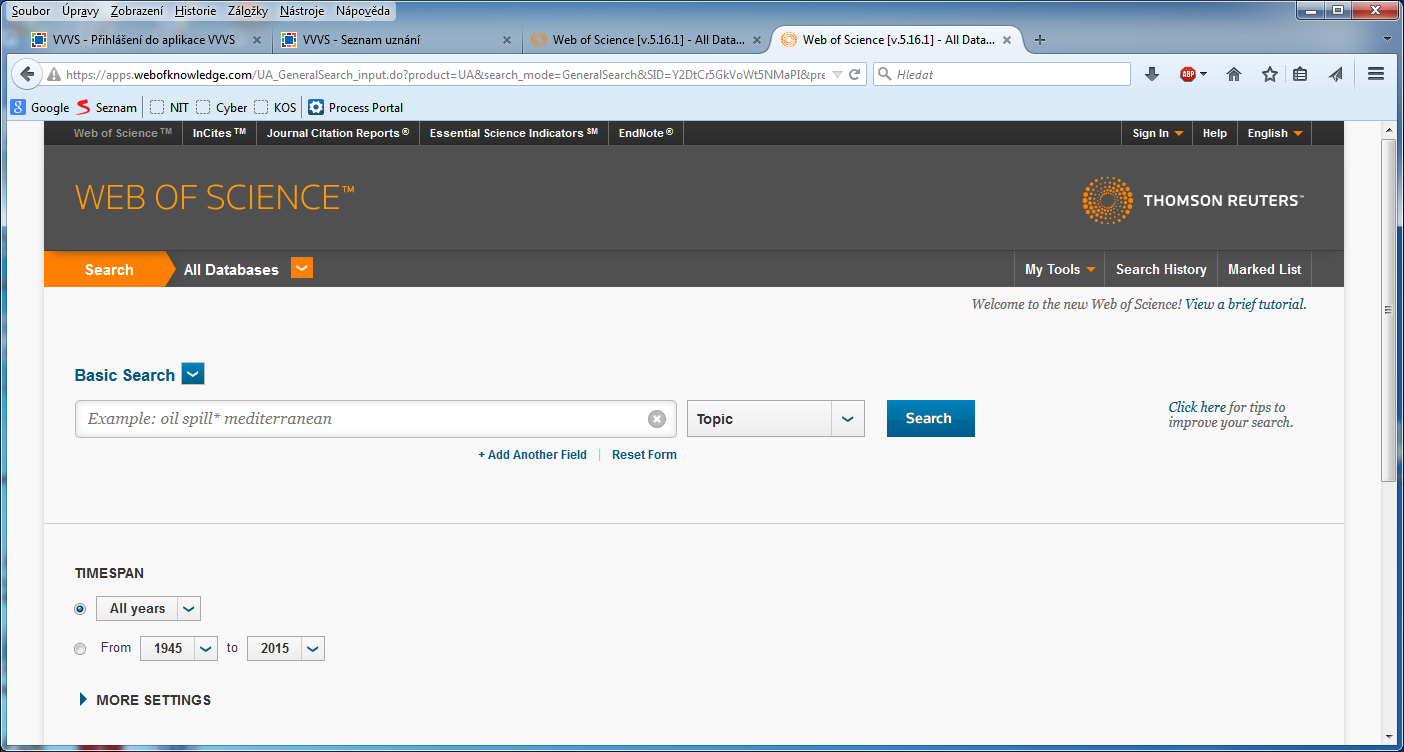Open the Úpravy menu

tap(80, 11)
